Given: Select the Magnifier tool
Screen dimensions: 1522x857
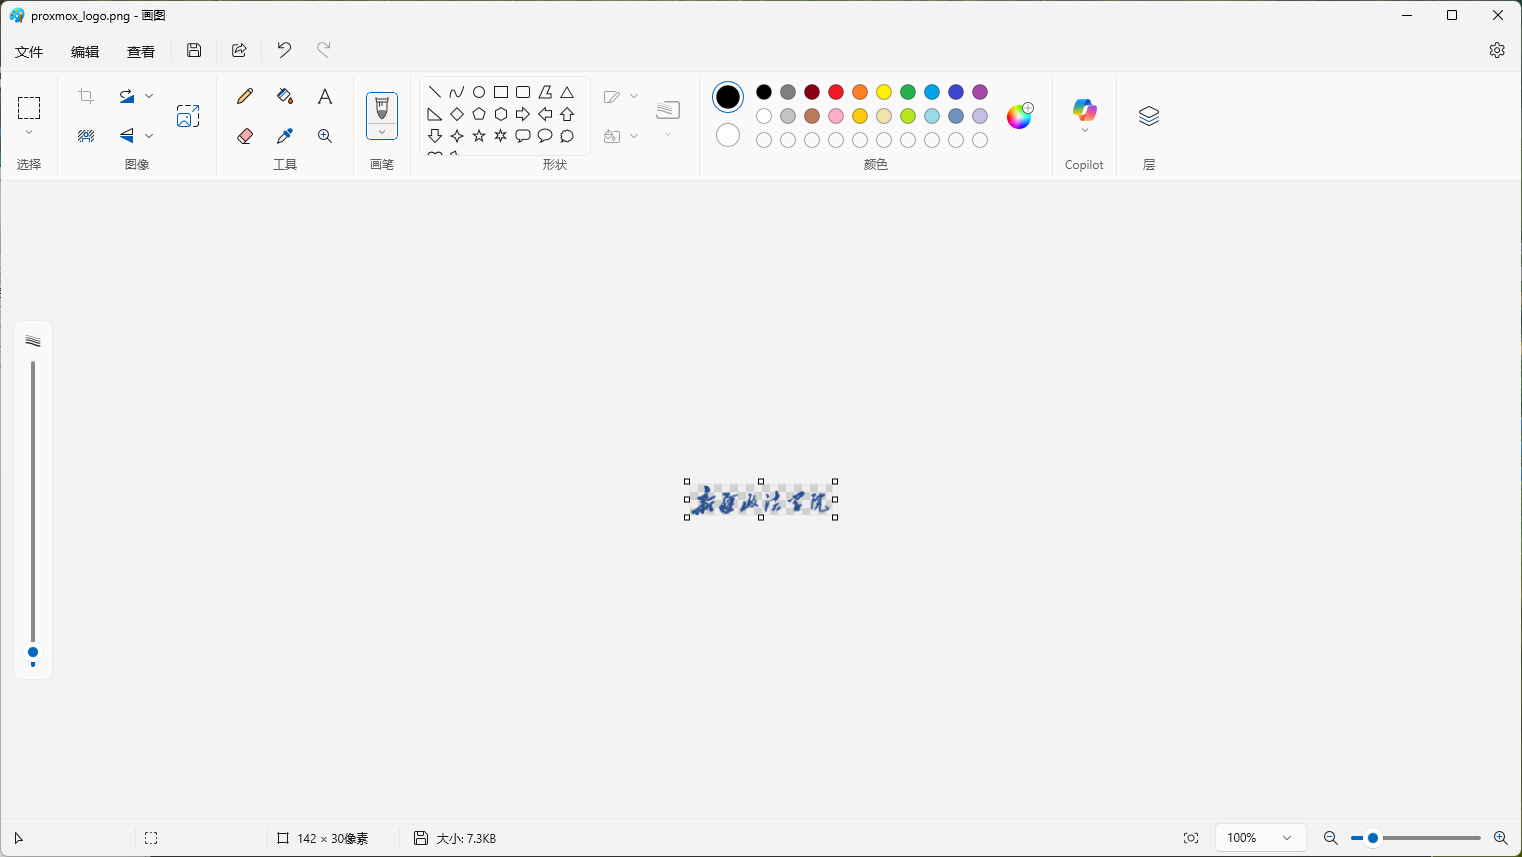Looking at the screenshot, I should [x=325, y=136].
